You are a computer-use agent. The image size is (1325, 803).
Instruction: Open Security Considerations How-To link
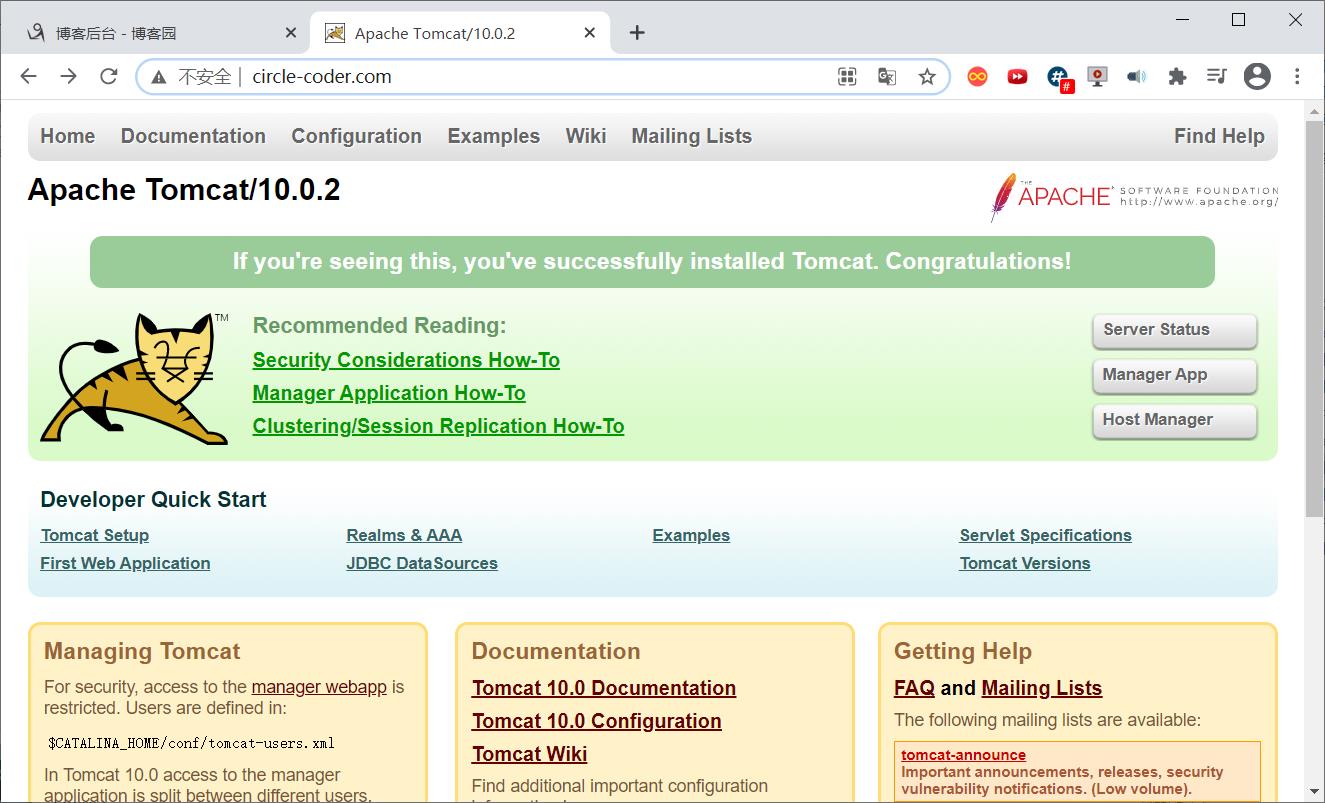[x=406, y=360]
